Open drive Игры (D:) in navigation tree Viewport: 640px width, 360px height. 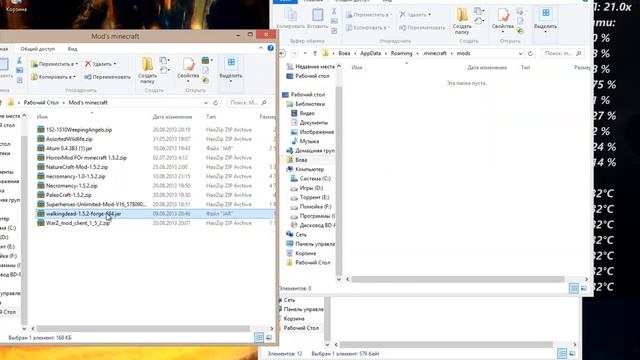click(x=307, y=188)
